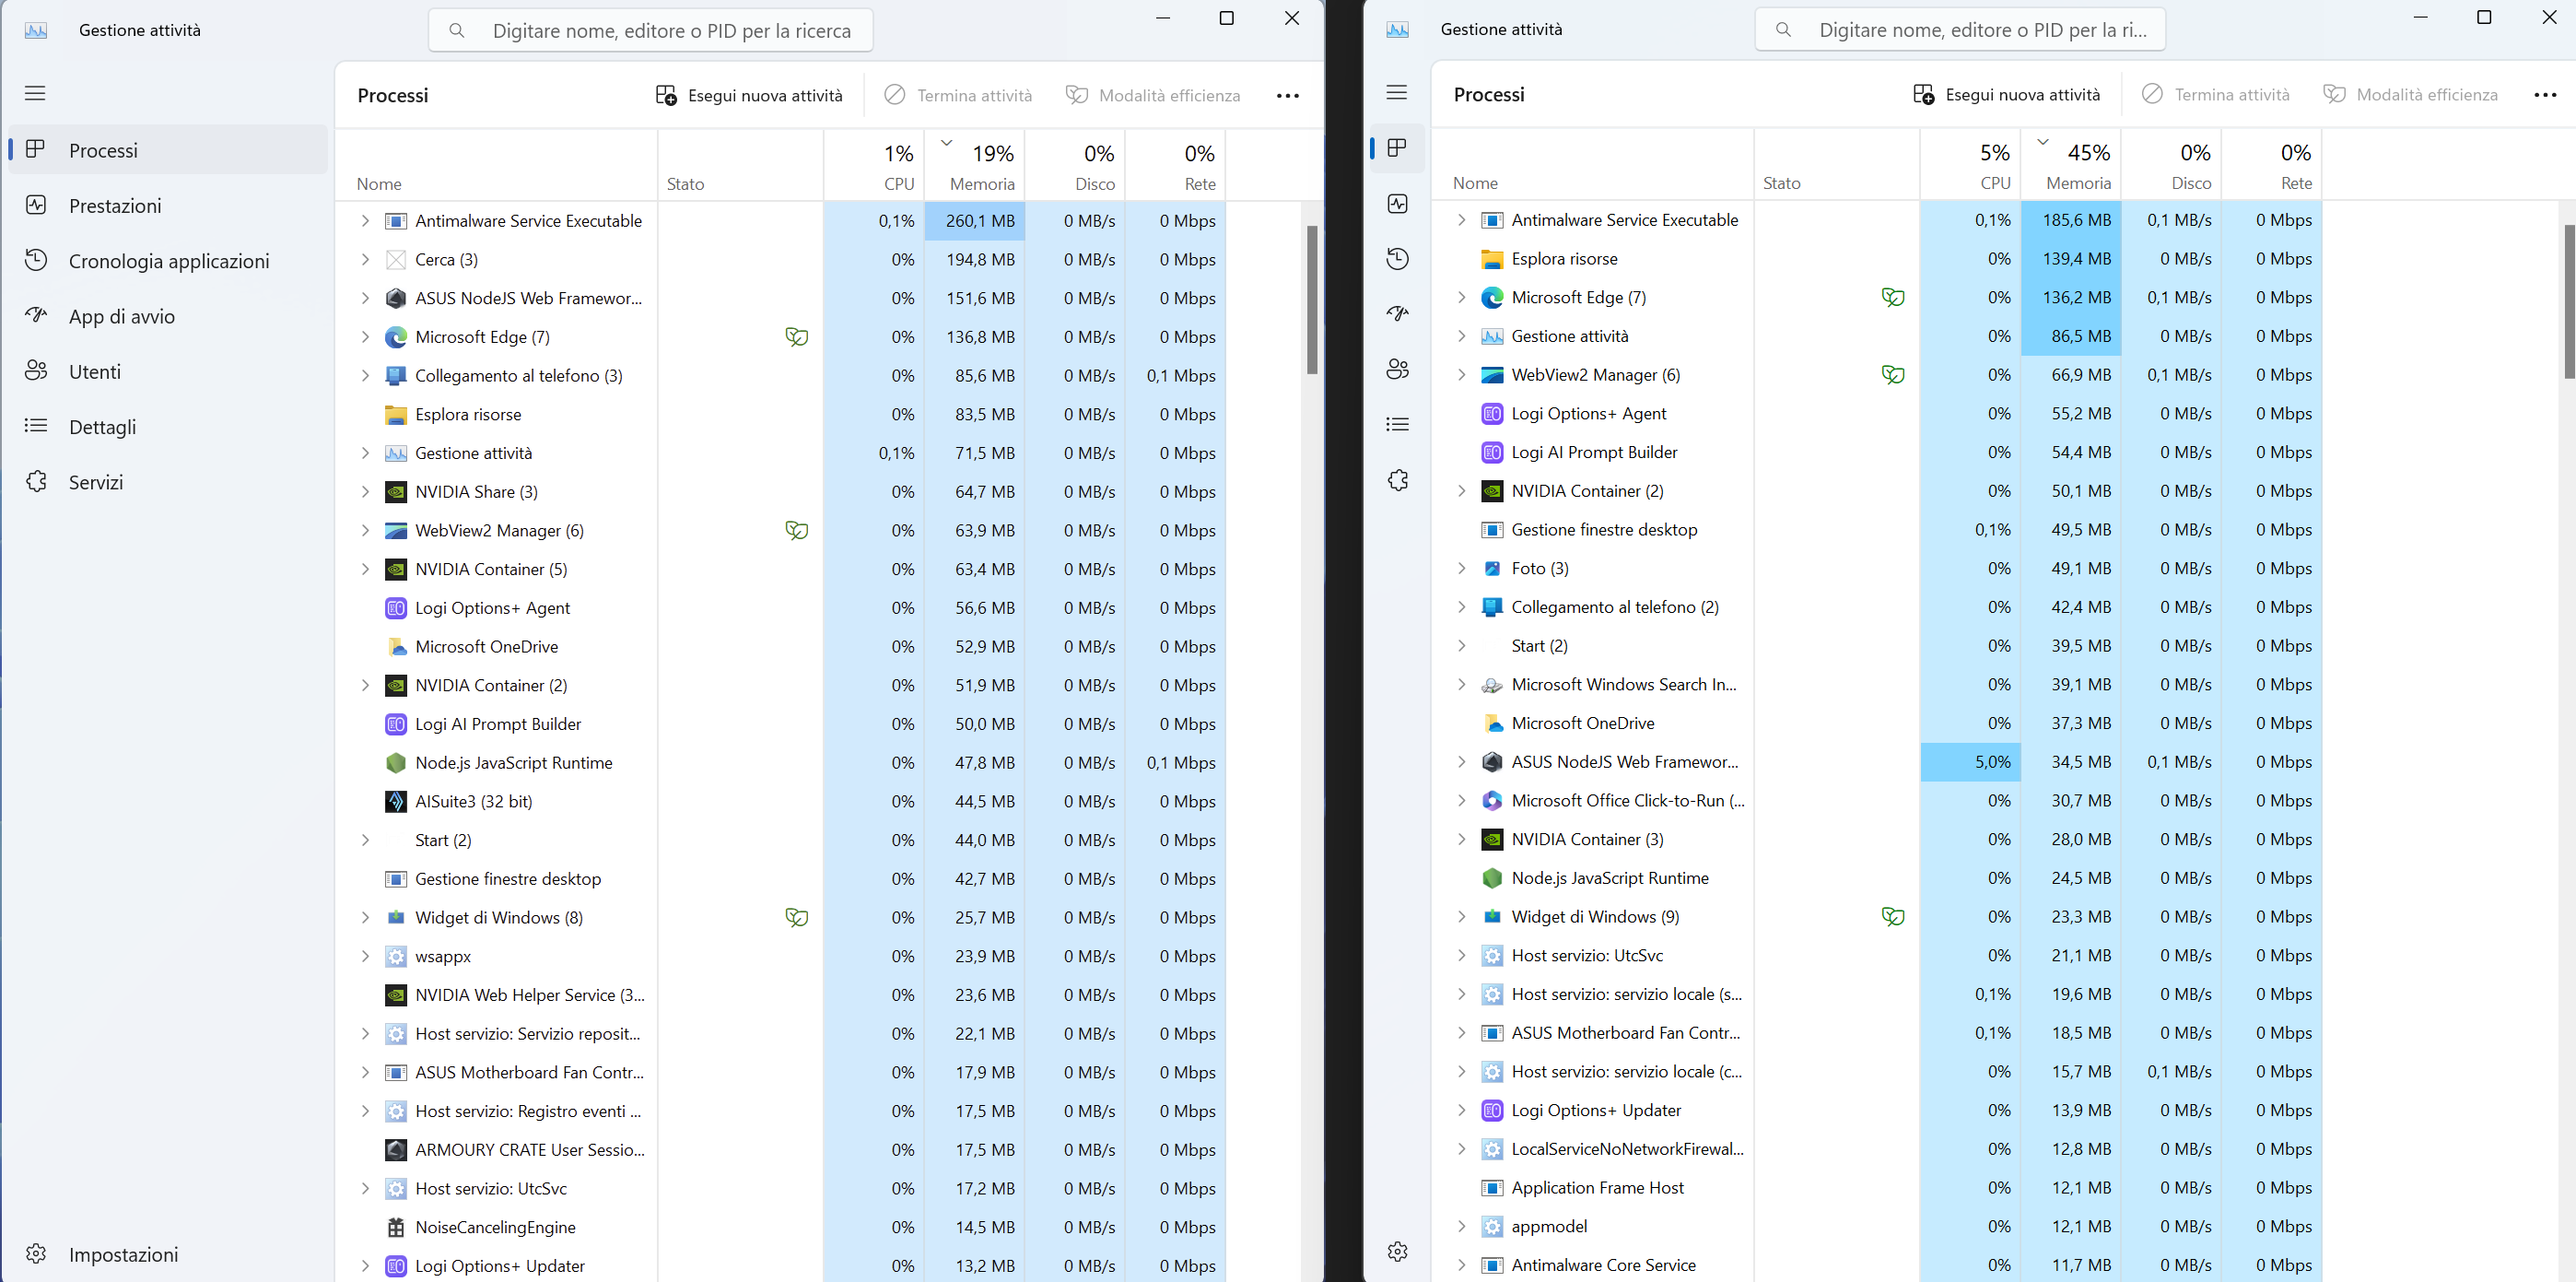The width and height of the screenshot is (2576, 1282).
Task: Click Microsoft Windows Search Indexer icon
Action: click(x=1492, y=685)
